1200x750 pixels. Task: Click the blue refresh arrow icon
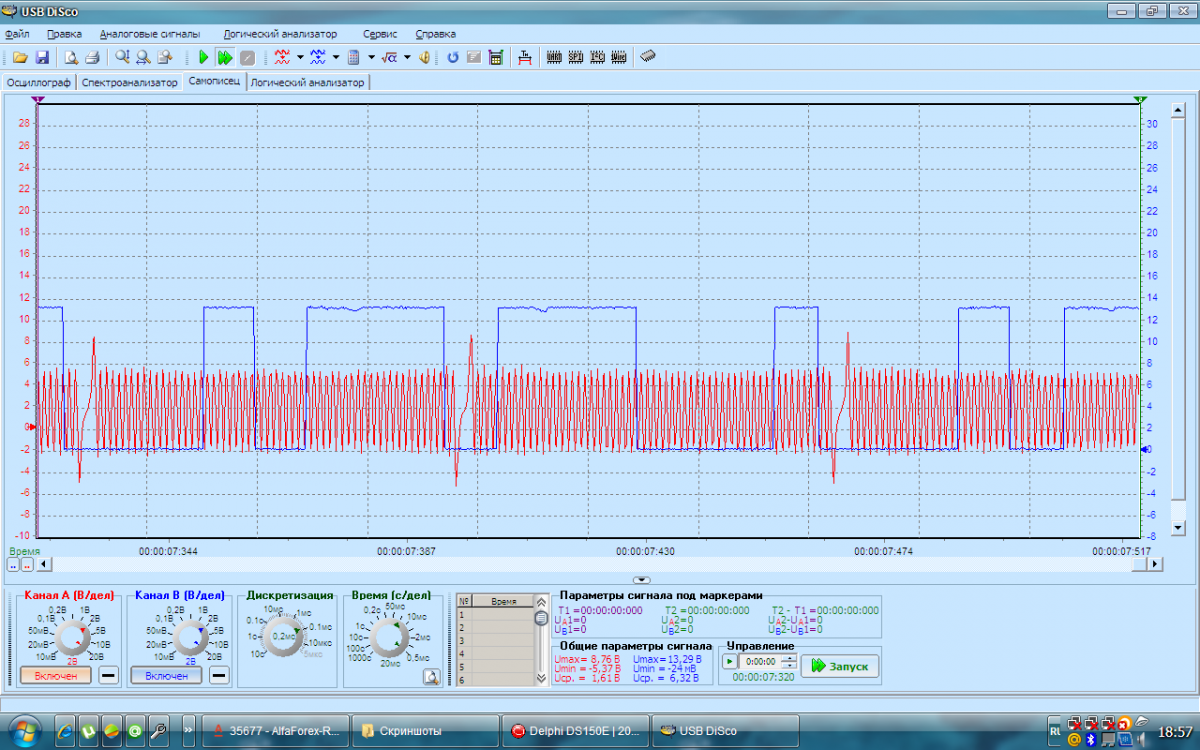pyautogui.click(x=452, y=58)
